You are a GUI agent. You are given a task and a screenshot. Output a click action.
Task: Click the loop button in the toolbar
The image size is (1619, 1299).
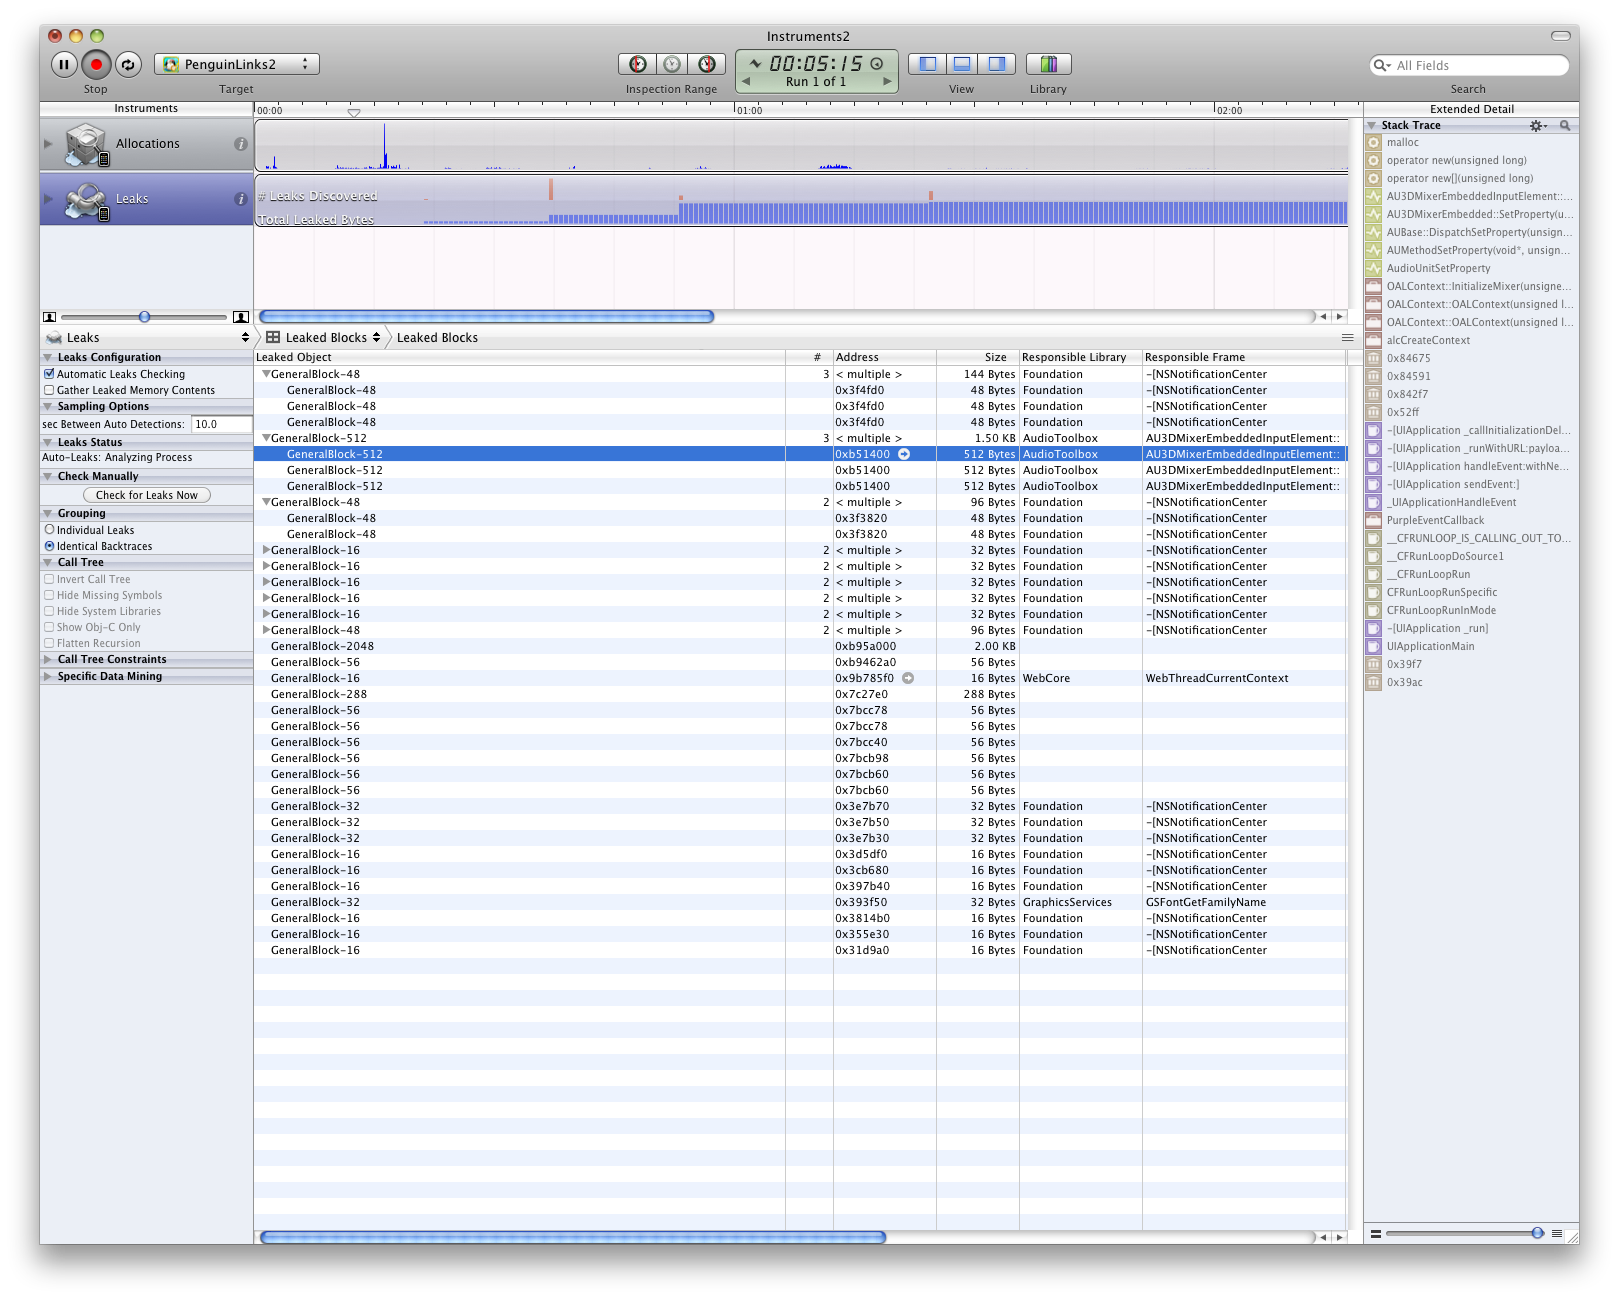pos(128,65)
